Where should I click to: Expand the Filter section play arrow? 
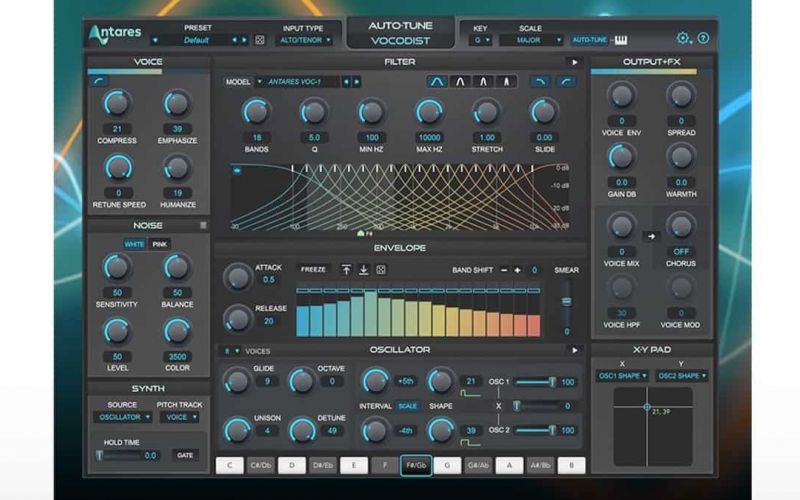(x=573, y=62)
